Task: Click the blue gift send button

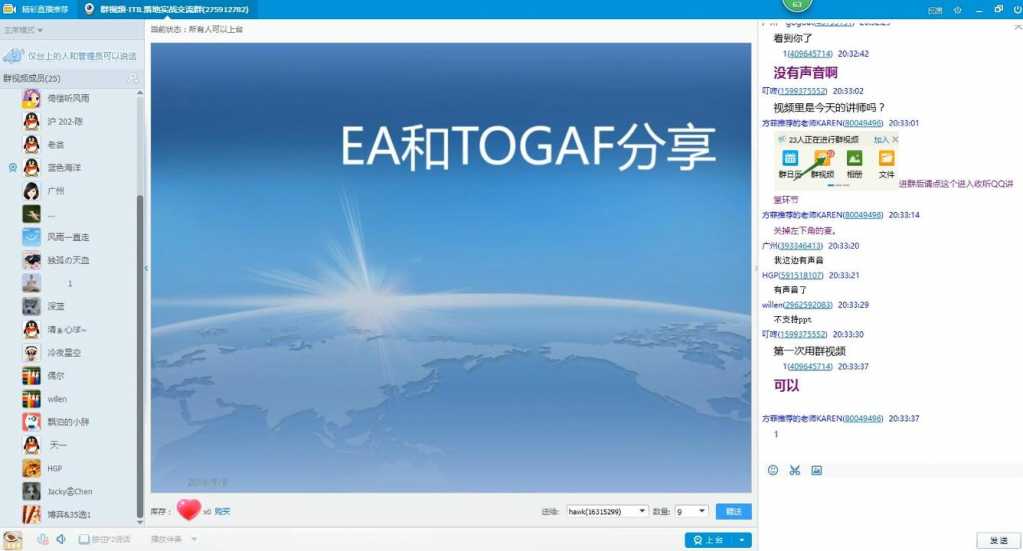Action: 733,511
